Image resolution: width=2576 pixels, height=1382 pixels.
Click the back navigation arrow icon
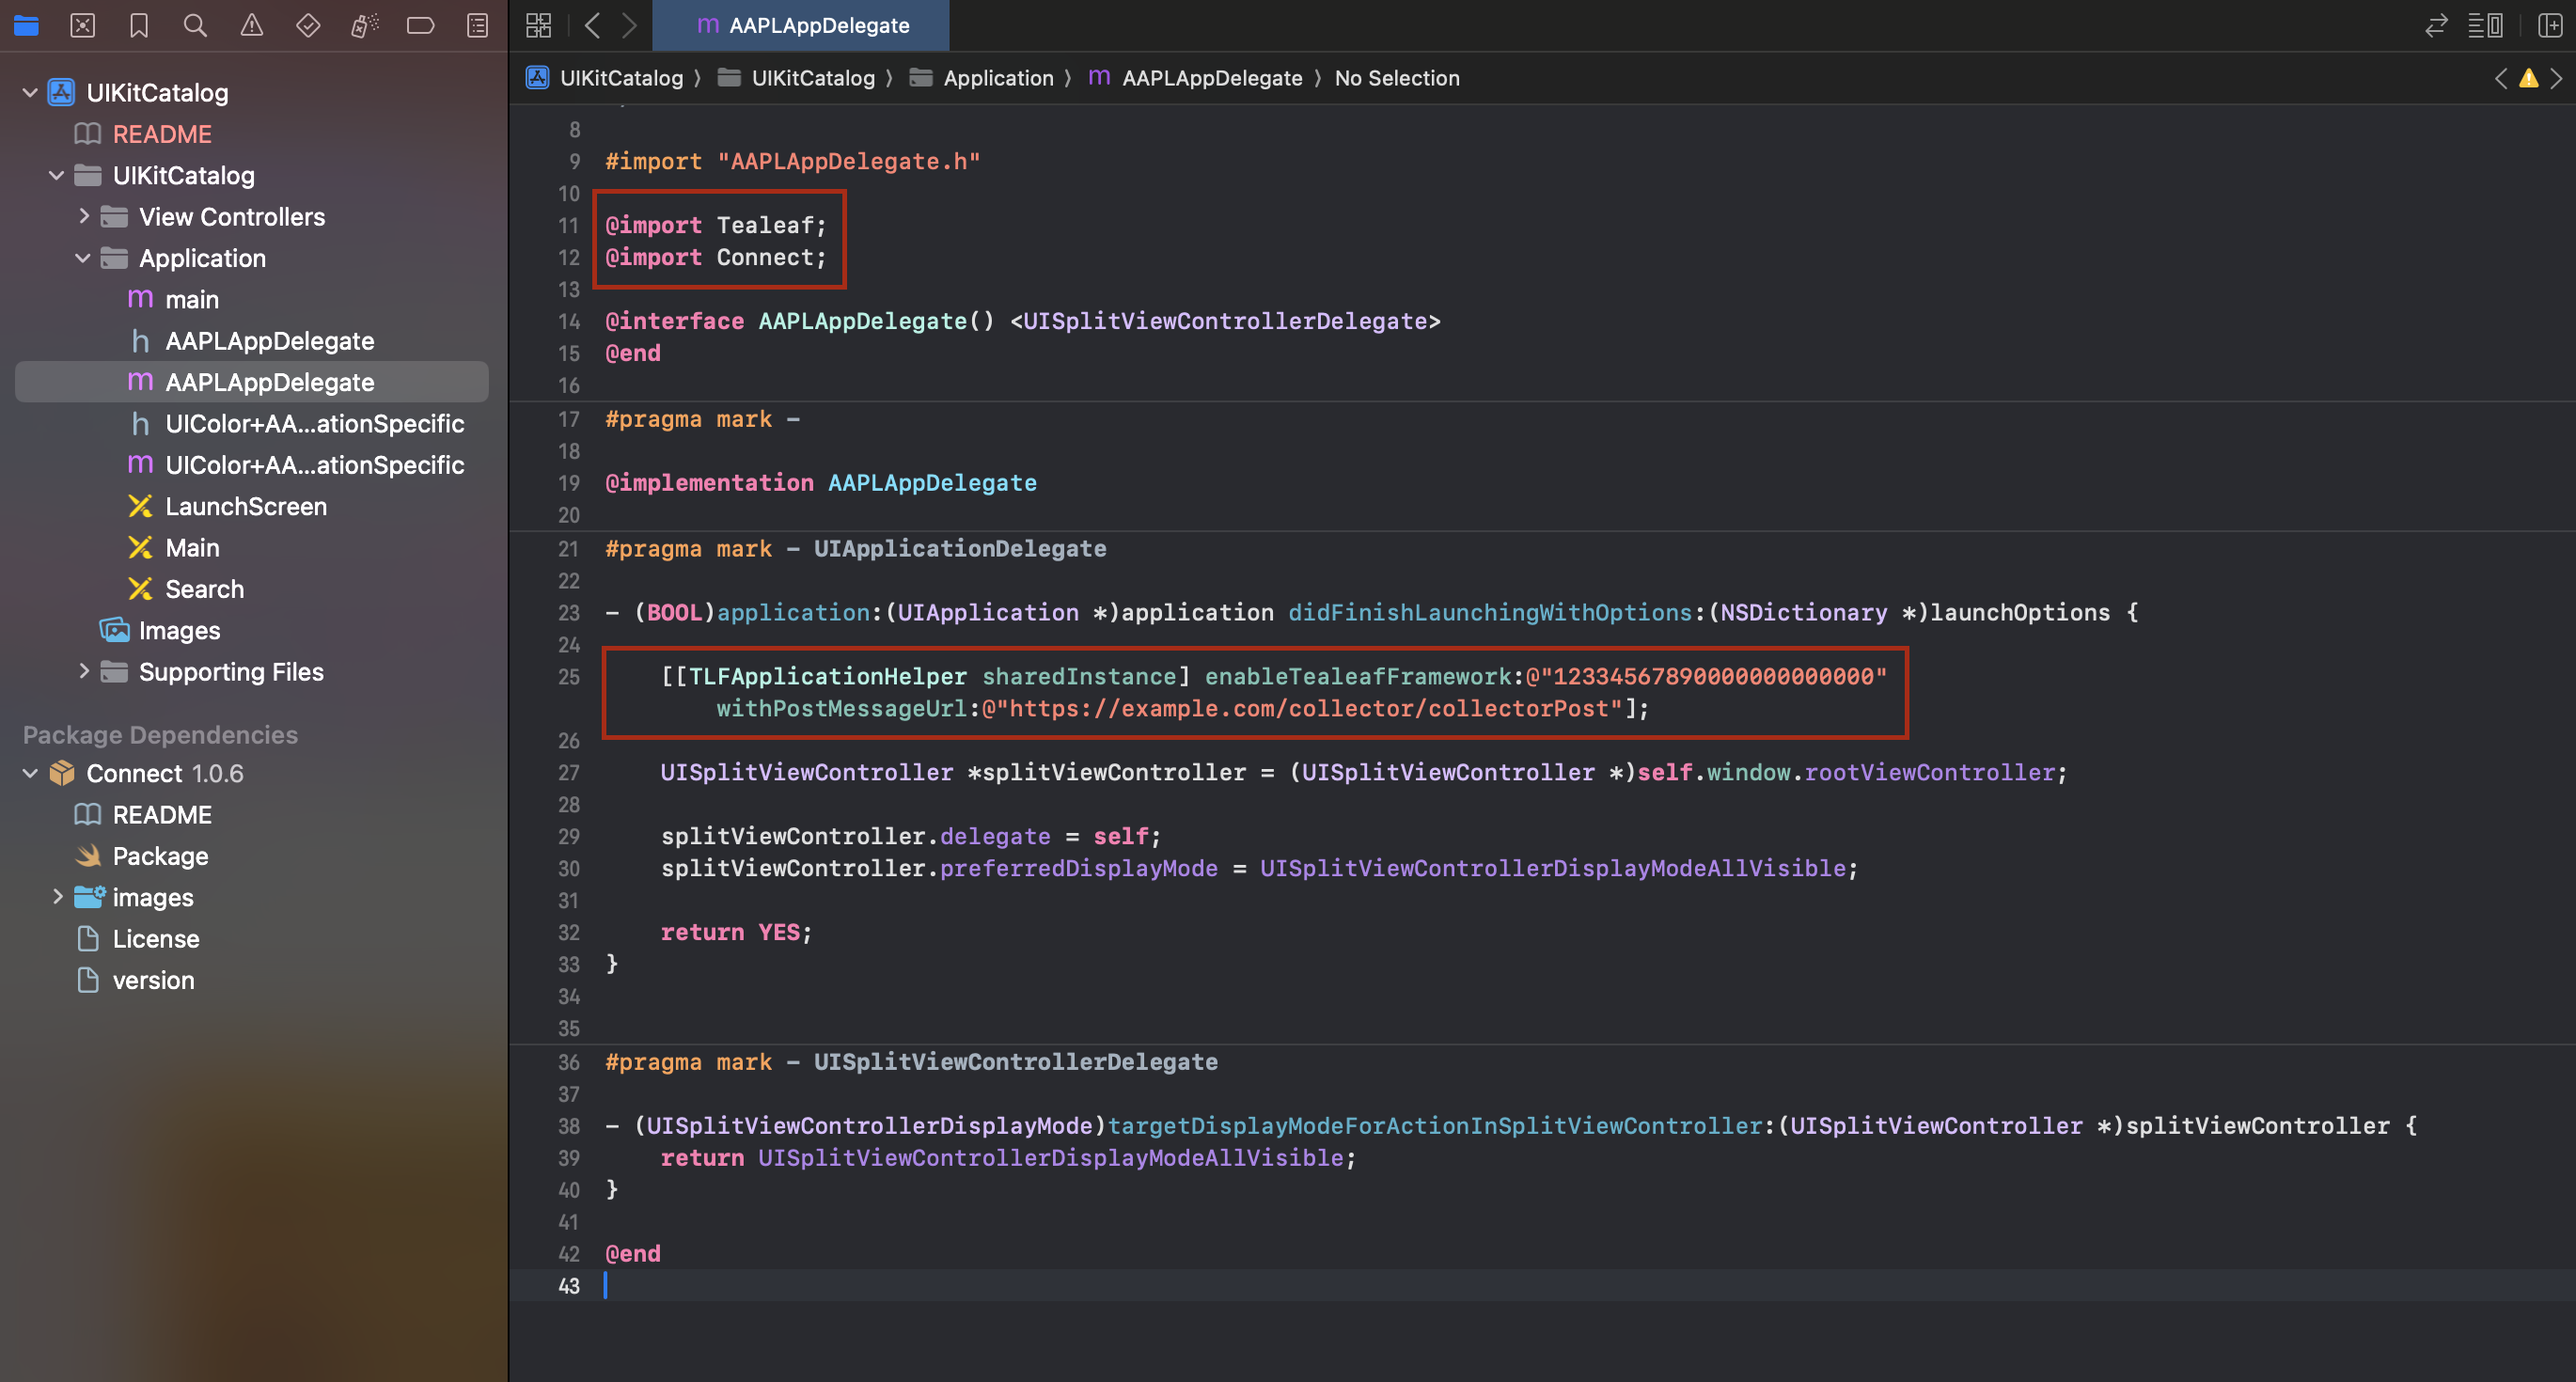tap(591, 24)
